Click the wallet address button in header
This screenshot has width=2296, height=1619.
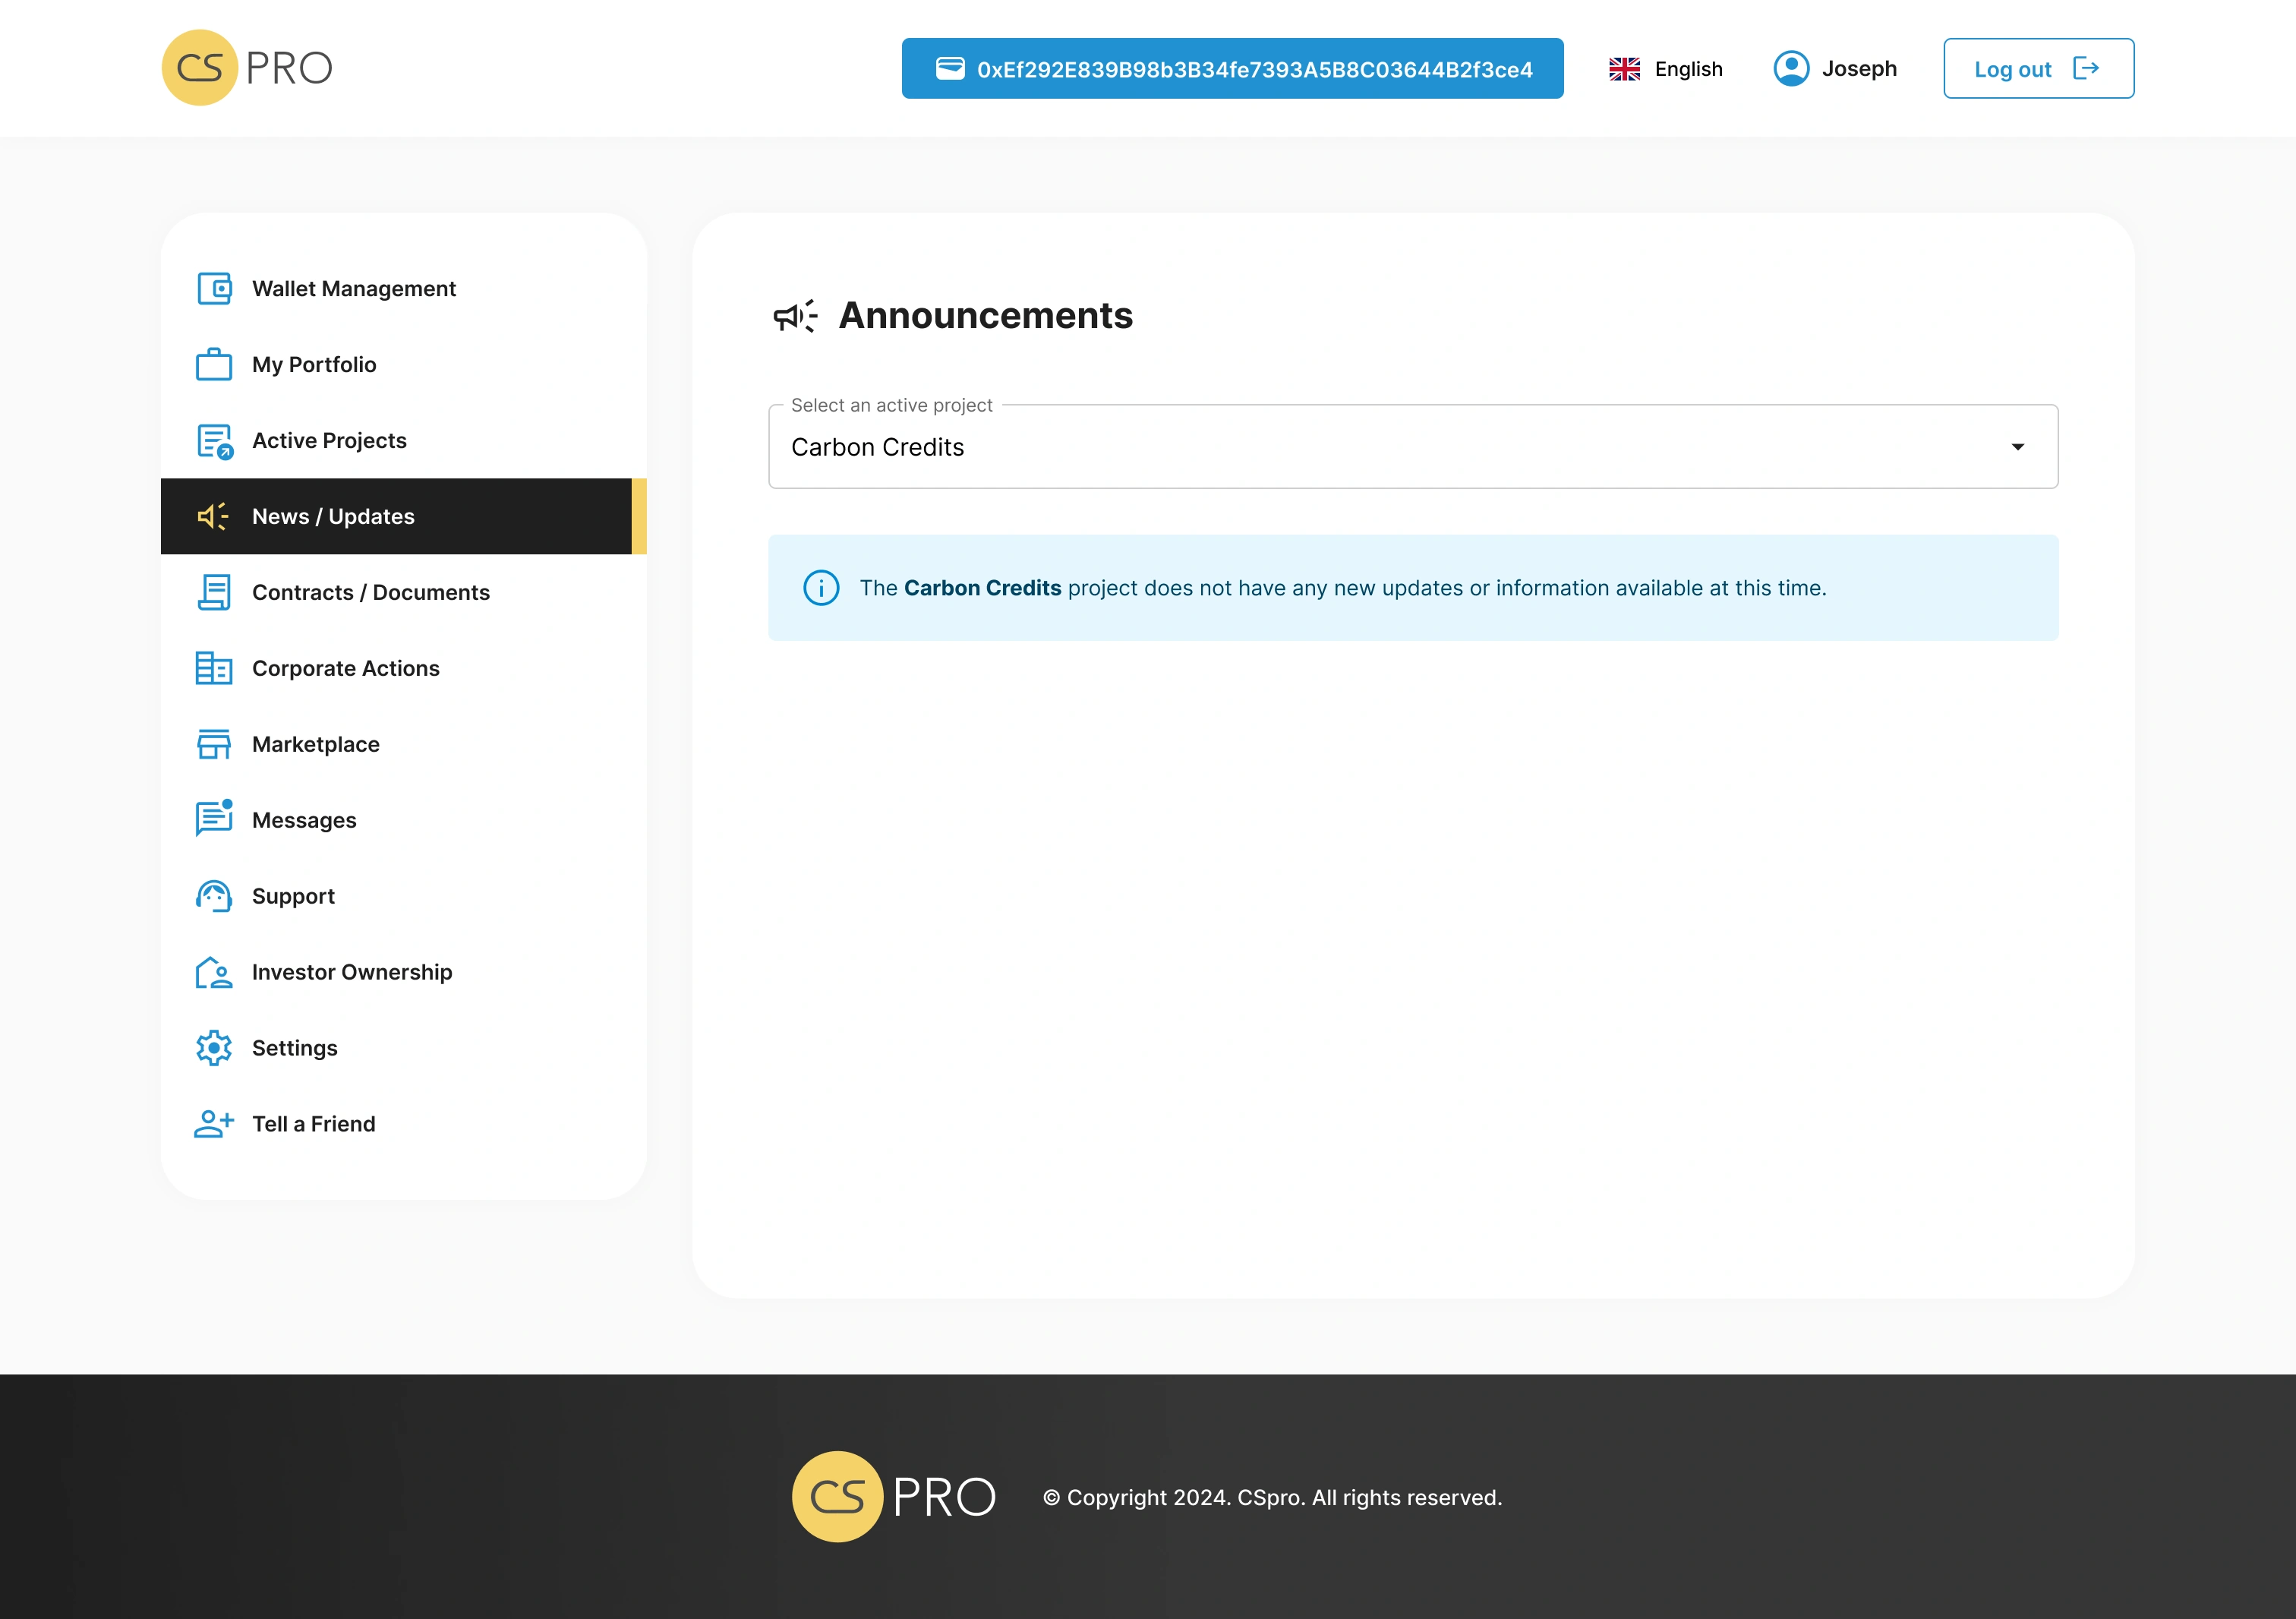coord(1232,69)
